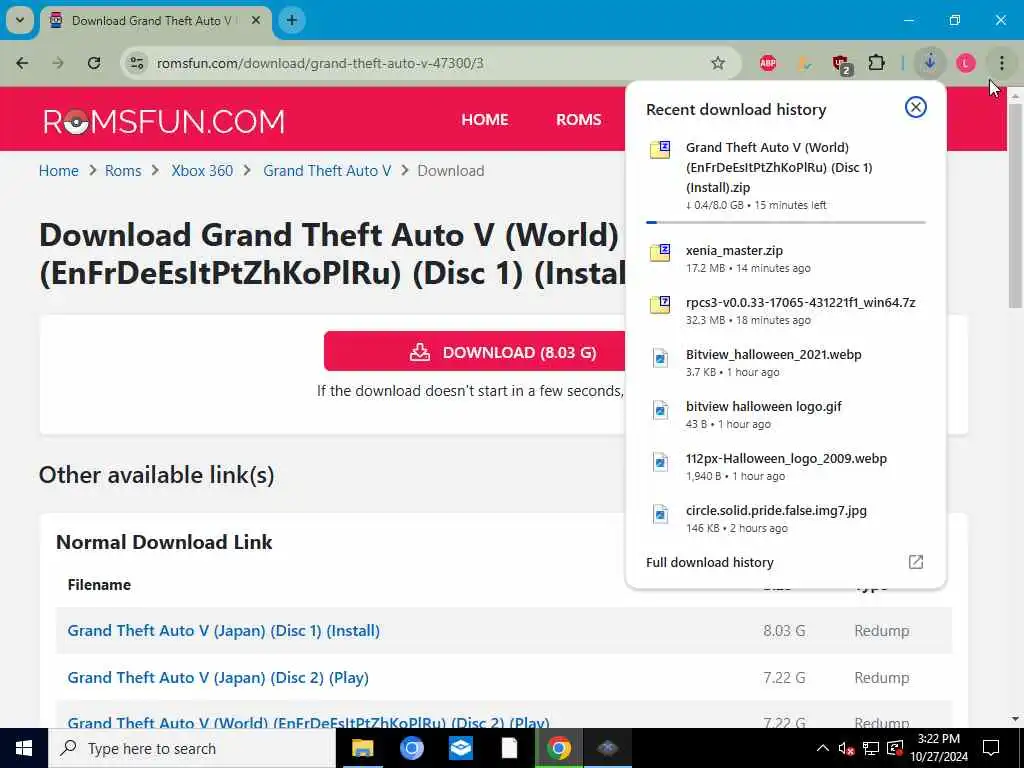
Task: Open xenia_master.zip from download history
Action: pyautogui.click(x=786, y=259)
